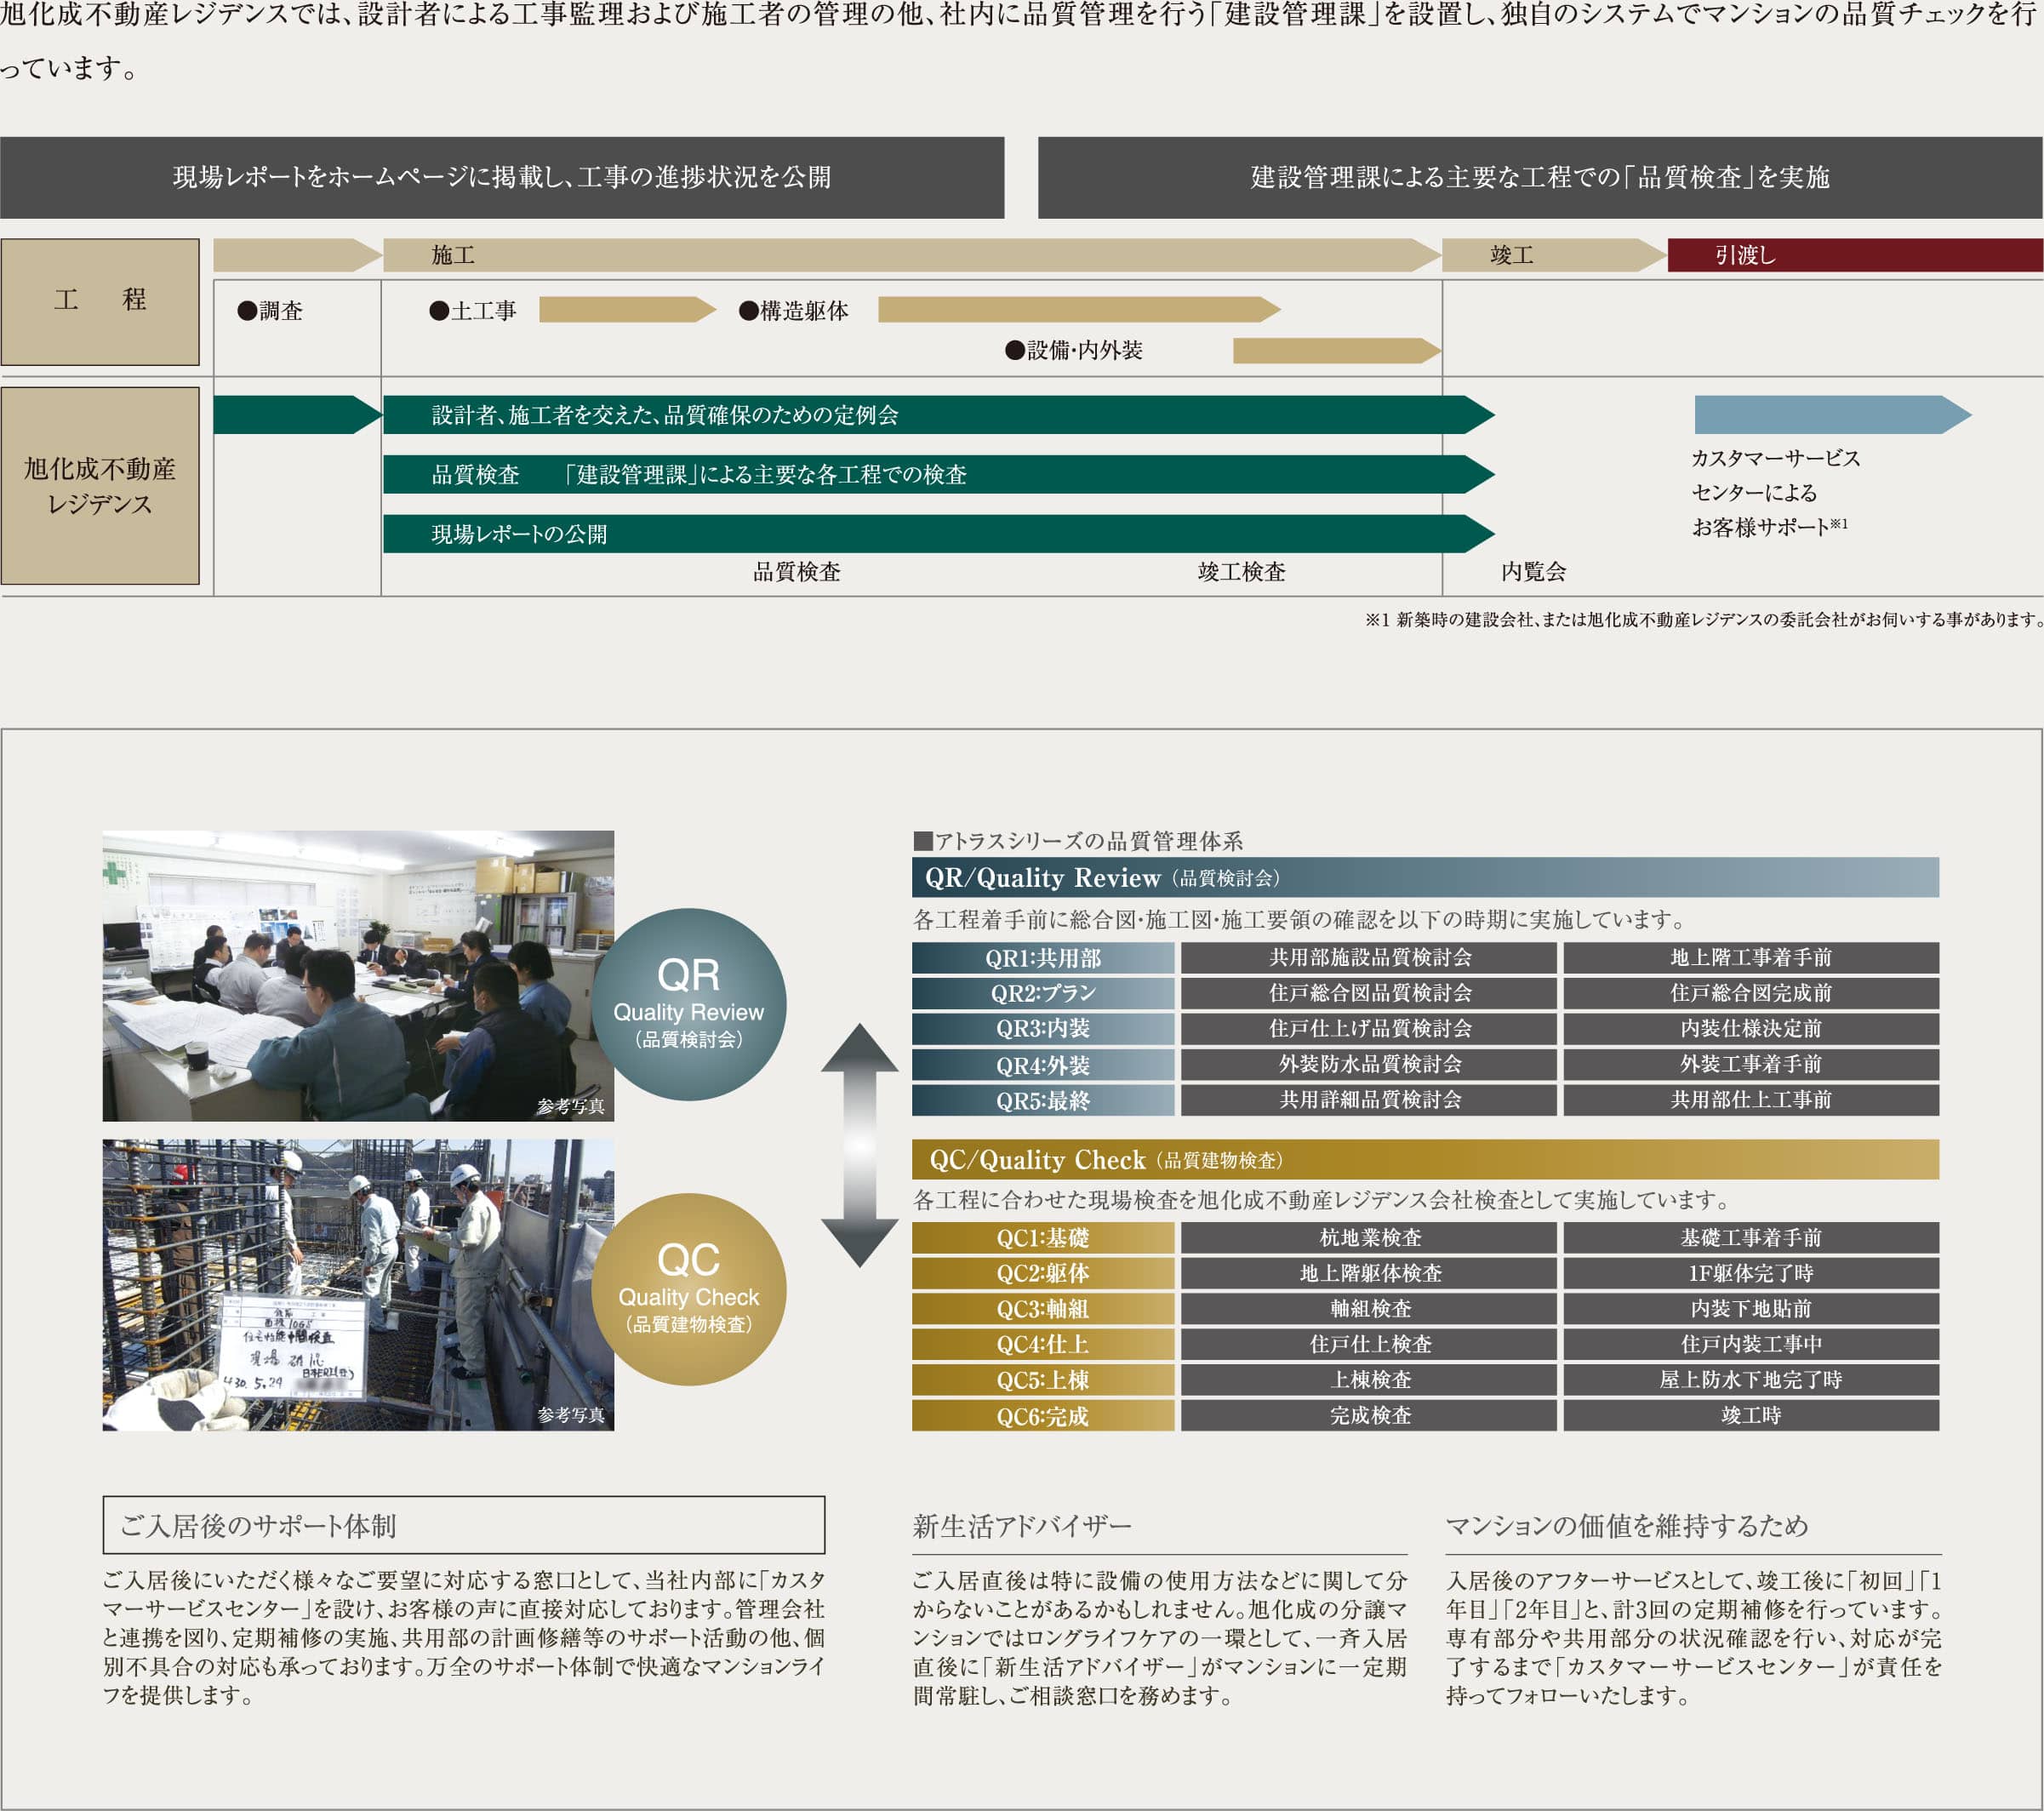Click the 地上階躯体検査 cell
The width and height of the screenshot is (2044, 1811).
pyautogui.click(x=1369, y=1273)
